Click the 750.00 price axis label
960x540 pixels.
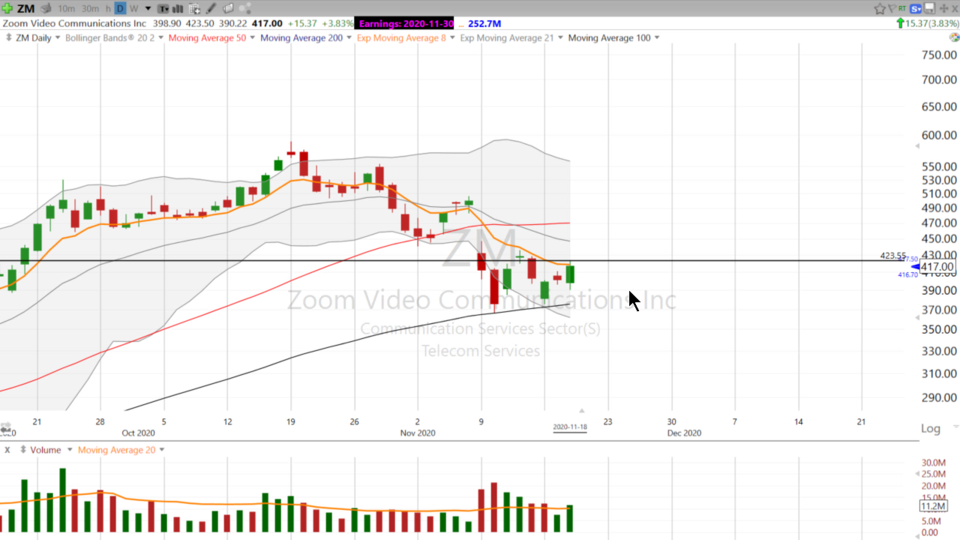click(939, 55)
